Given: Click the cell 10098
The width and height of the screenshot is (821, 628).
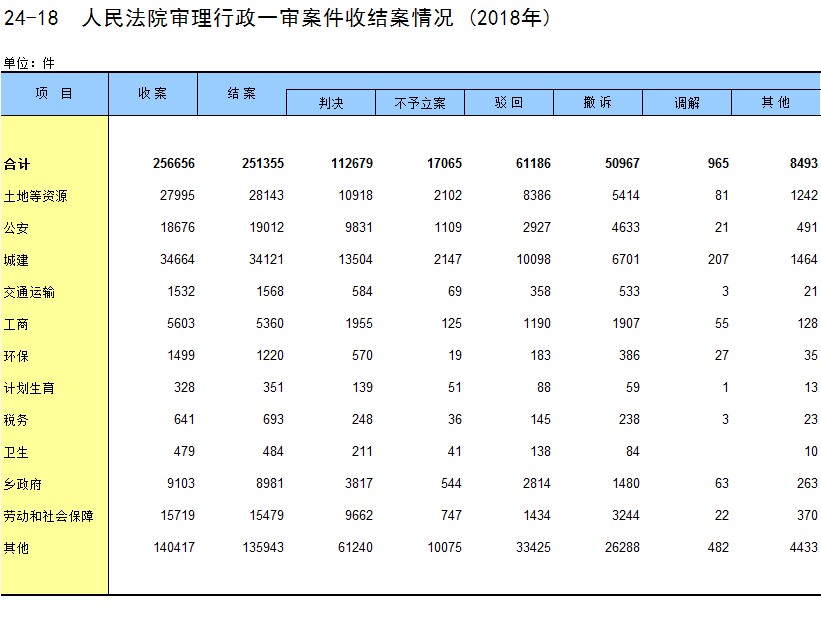Looking at the screenshot, I should (x=534, y=259).
